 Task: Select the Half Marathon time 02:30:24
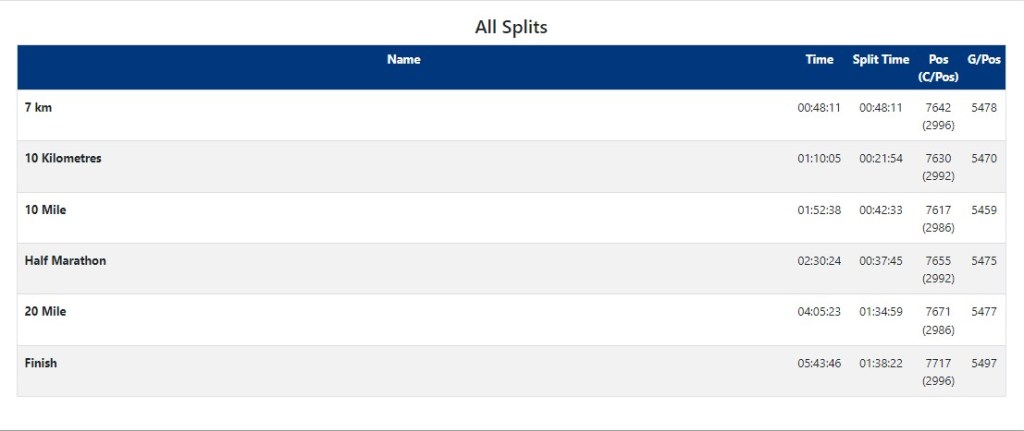[819, 261]
